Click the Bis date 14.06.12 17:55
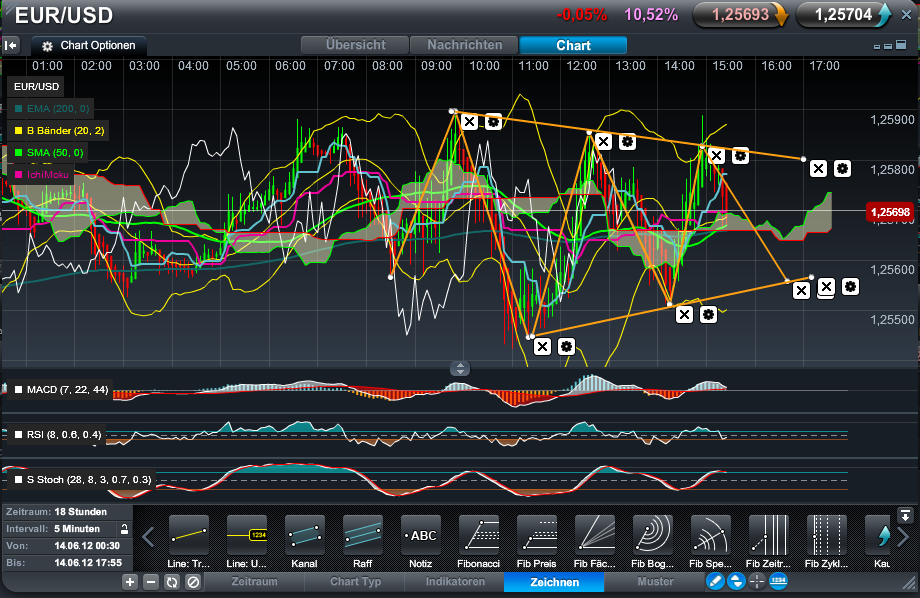The image size is (920, 598). [x=88, y=563]
